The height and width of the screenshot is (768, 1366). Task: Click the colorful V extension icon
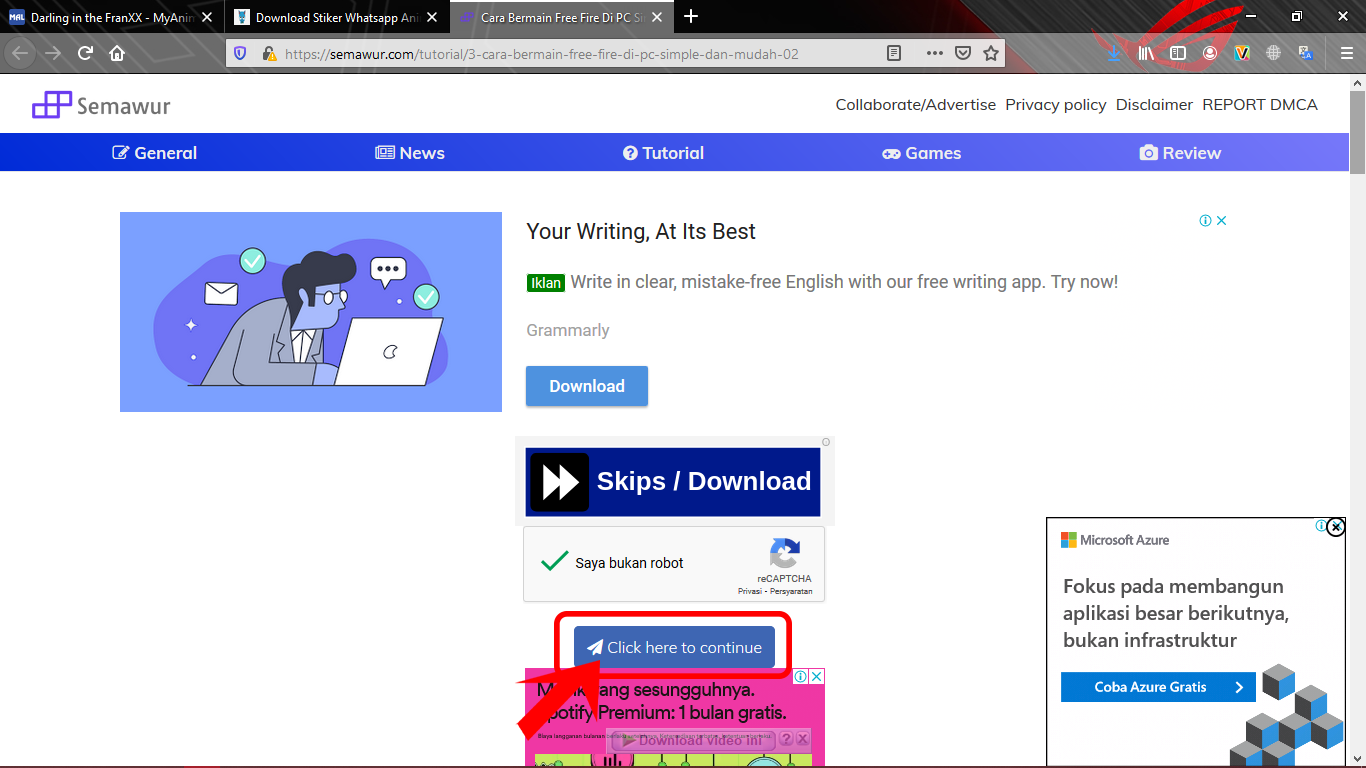[x=1242, y=53]
